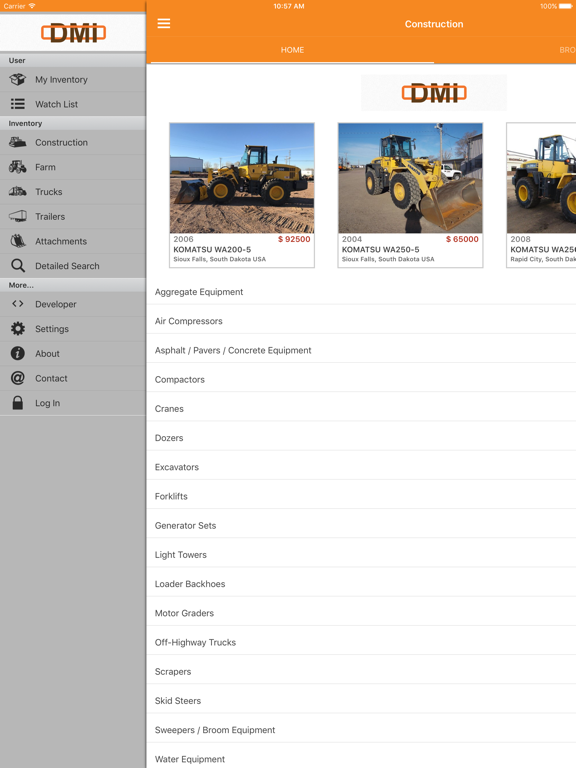
Task: Open Settings menu label
Action: (x=52, y=329)
